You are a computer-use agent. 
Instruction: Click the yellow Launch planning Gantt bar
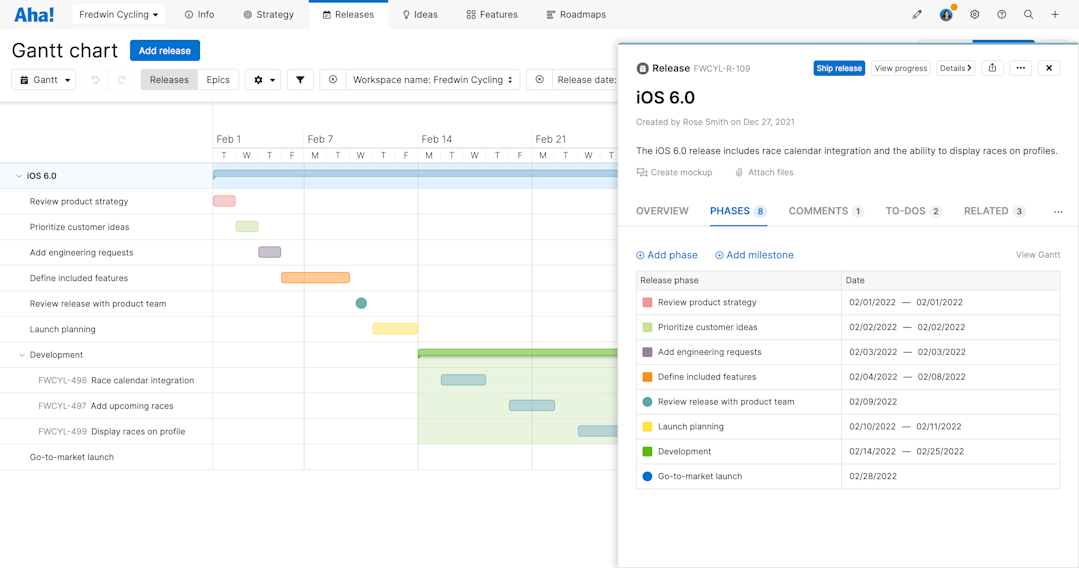(x=395, y=328)
